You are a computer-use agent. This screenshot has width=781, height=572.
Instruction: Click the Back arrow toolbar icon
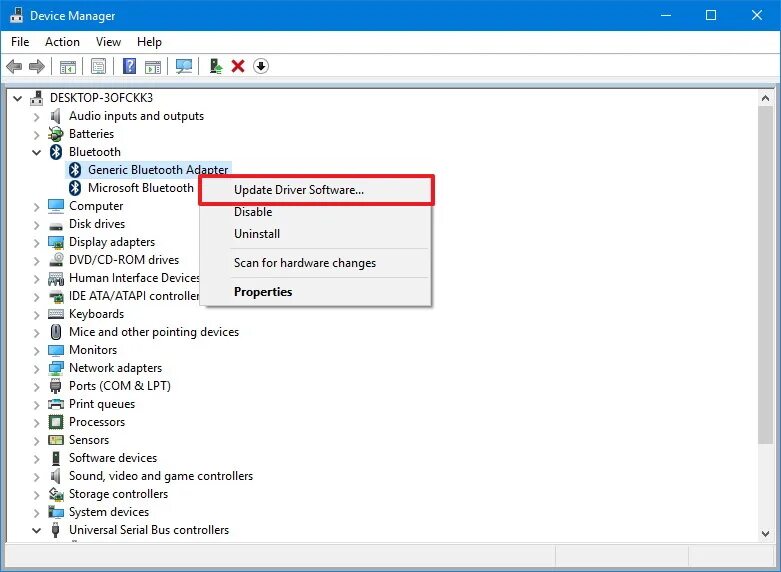pyautogui.click(x=14, y=66)
